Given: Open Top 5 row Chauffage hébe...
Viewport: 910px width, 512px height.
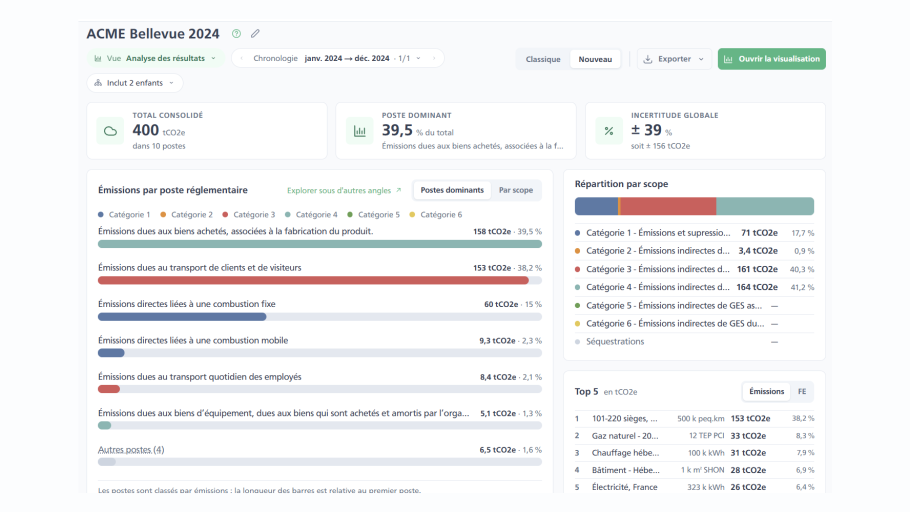Looking at the screenshot, I should click(x=694, y=453).
